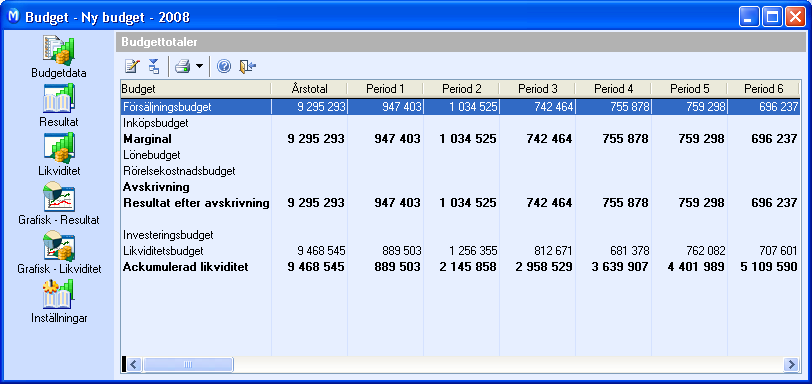
Task: Select the Likviditet sidebar icon
Action: click(59, 147)
